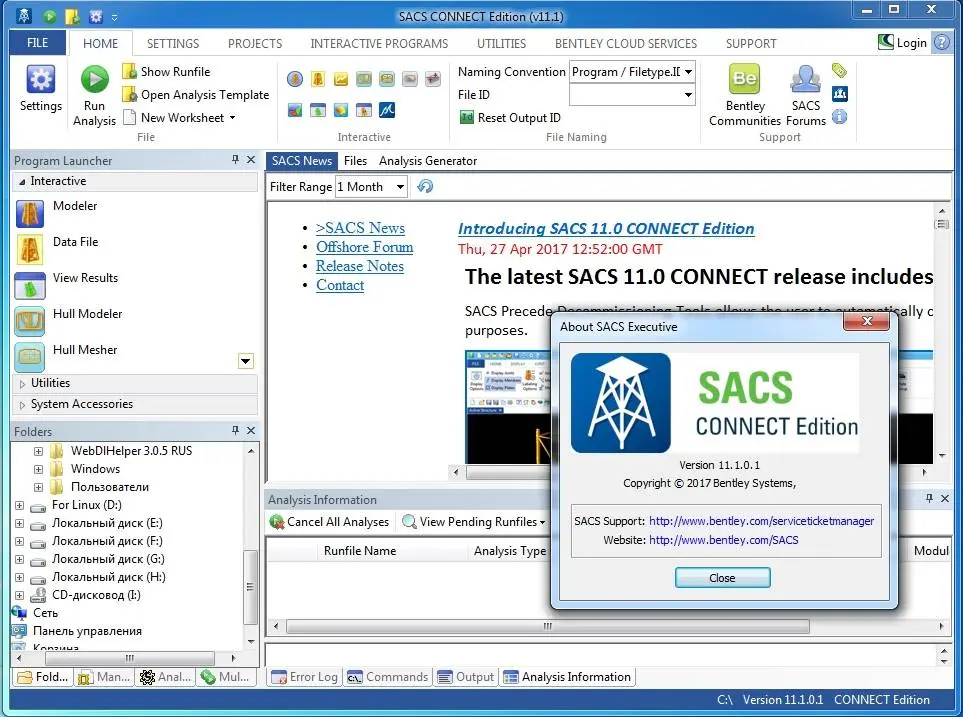Click the Run Analysis green play icon

click(x=95, y=79)
